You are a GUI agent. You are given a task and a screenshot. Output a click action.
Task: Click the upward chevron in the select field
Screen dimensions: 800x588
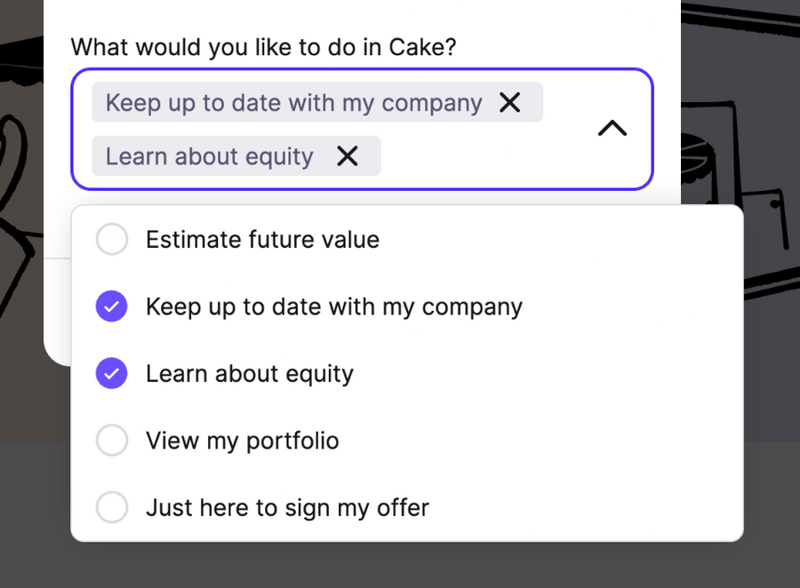tap(611, 128)
